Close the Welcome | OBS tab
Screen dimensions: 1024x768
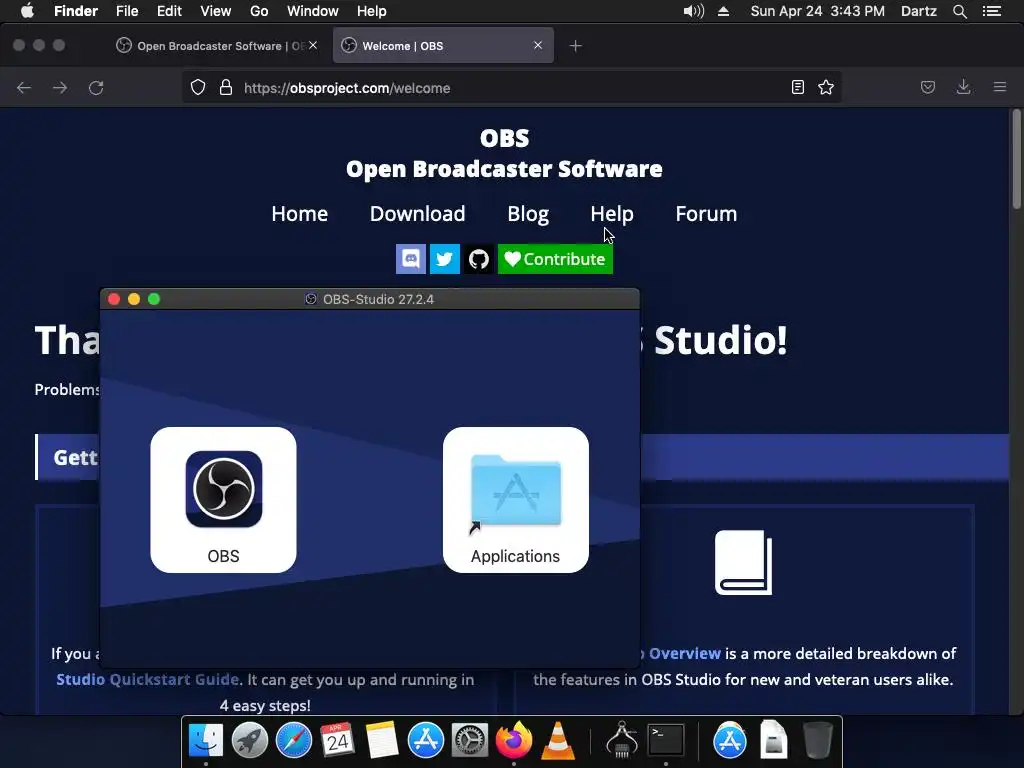pos(537,45)
